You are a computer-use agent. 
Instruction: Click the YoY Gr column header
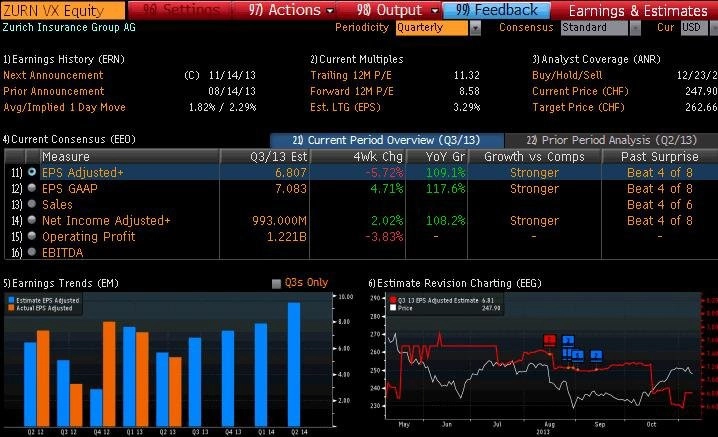(x=437, y=157)
